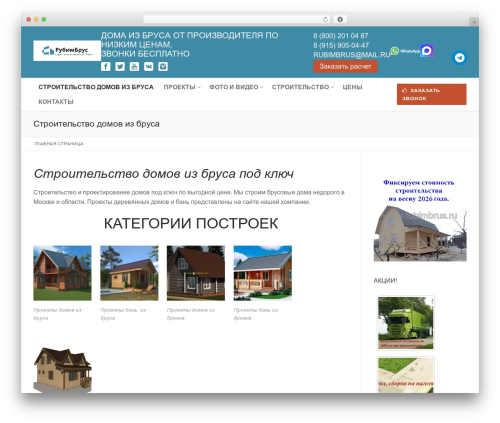Open the Instagram social icon
Image resolution: width=500 pixels, height=423 pixels.
point(163,66)
